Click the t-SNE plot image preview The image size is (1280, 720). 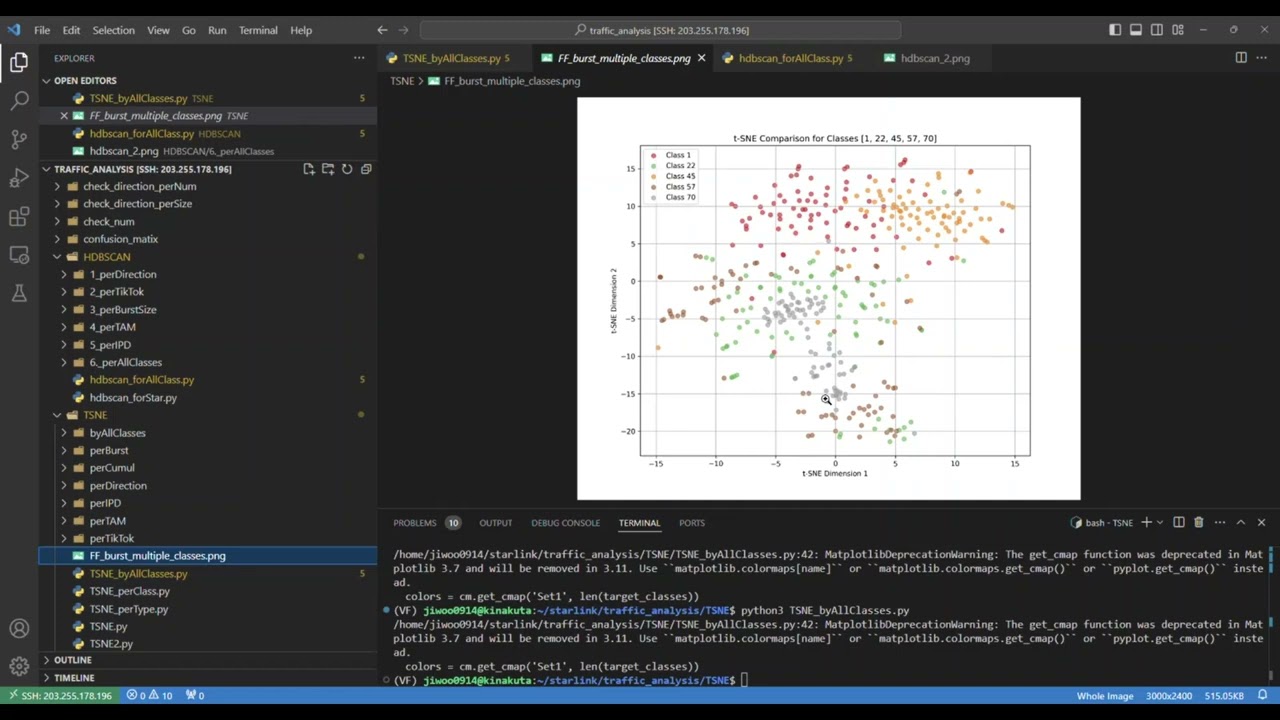829,299
